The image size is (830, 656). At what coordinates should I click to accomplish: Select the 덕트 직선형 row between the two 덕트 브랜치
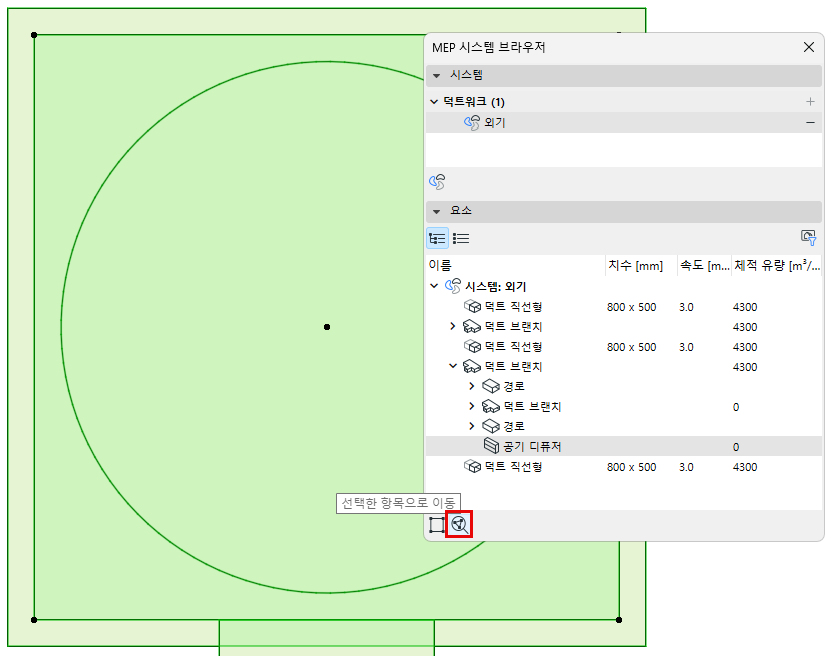(x=624, y=347)
